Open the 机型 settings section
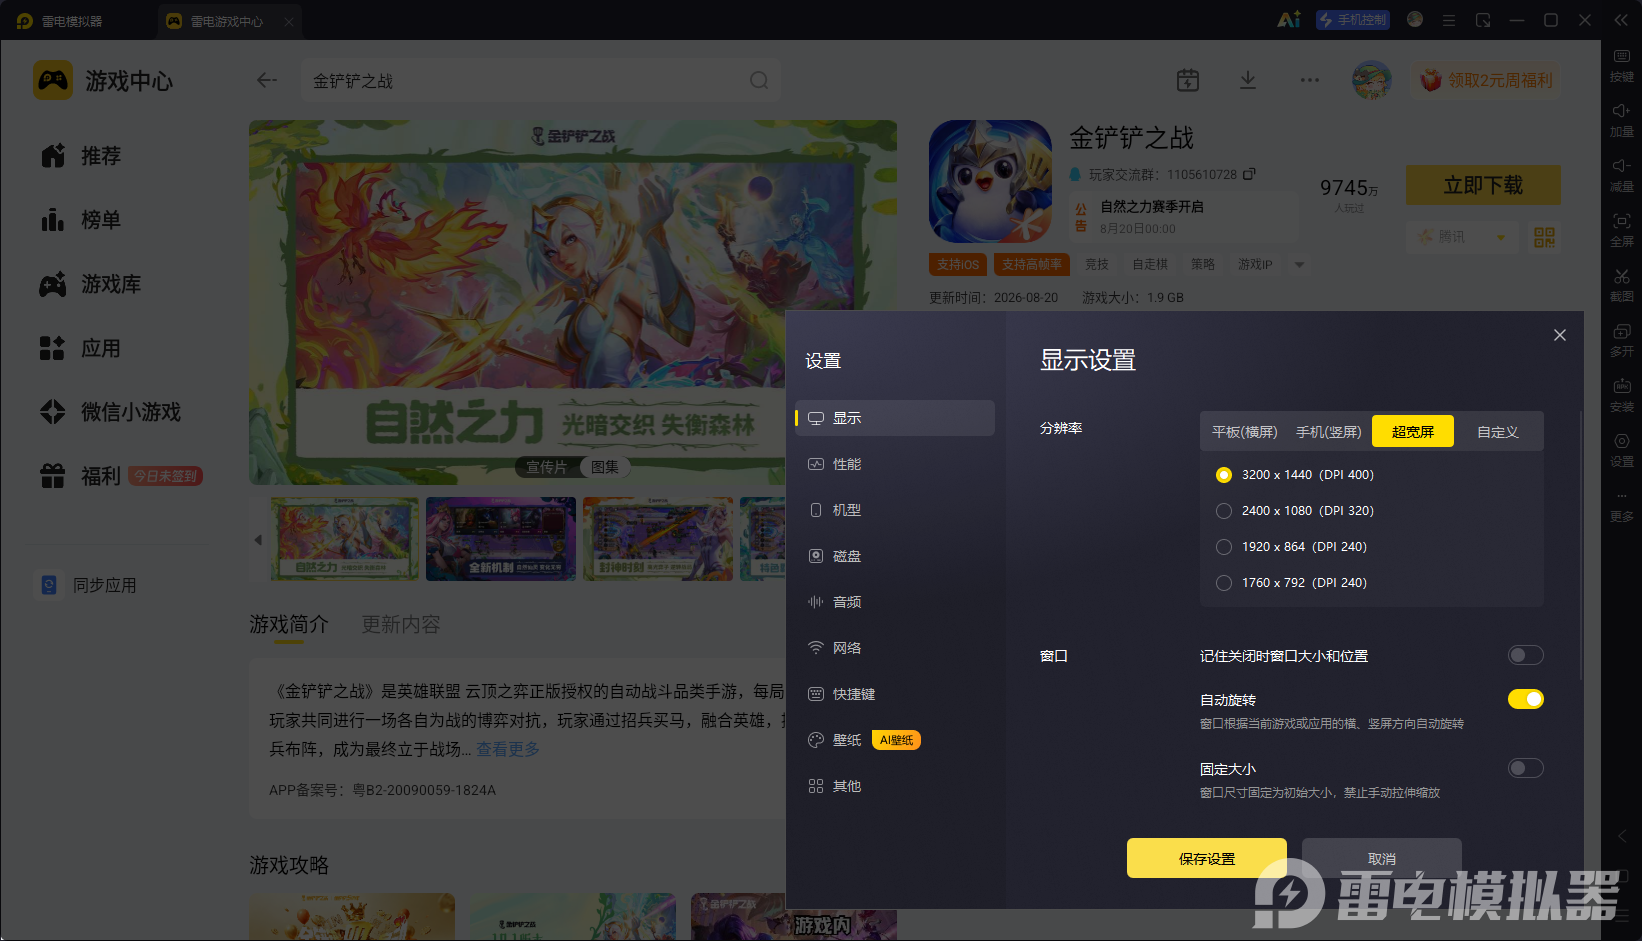The width and height of the screenshot is (1642, 941). (895, 510)
